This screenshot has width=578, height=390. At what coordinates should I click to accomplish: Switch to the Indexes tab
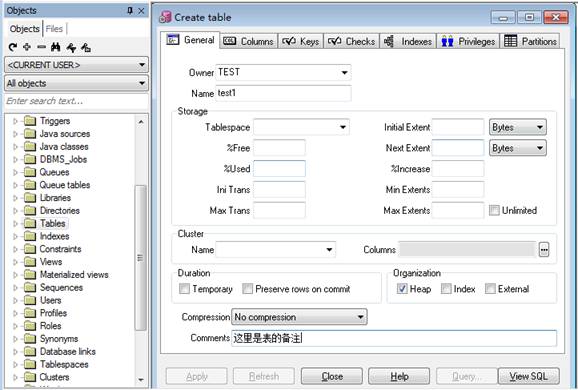pyautogui.click(x=408, y=41)
